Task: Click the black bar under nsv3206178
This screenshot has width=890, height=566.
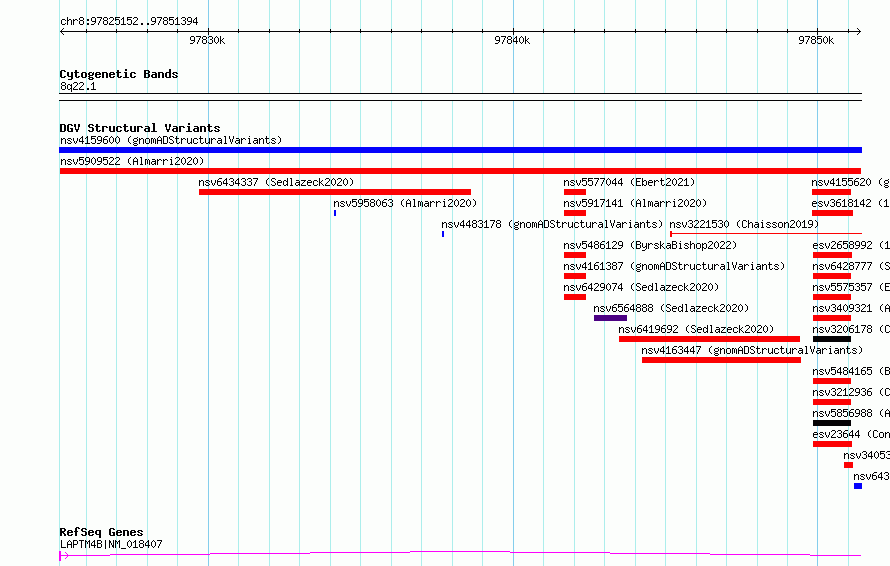Action: coord(832,339)
